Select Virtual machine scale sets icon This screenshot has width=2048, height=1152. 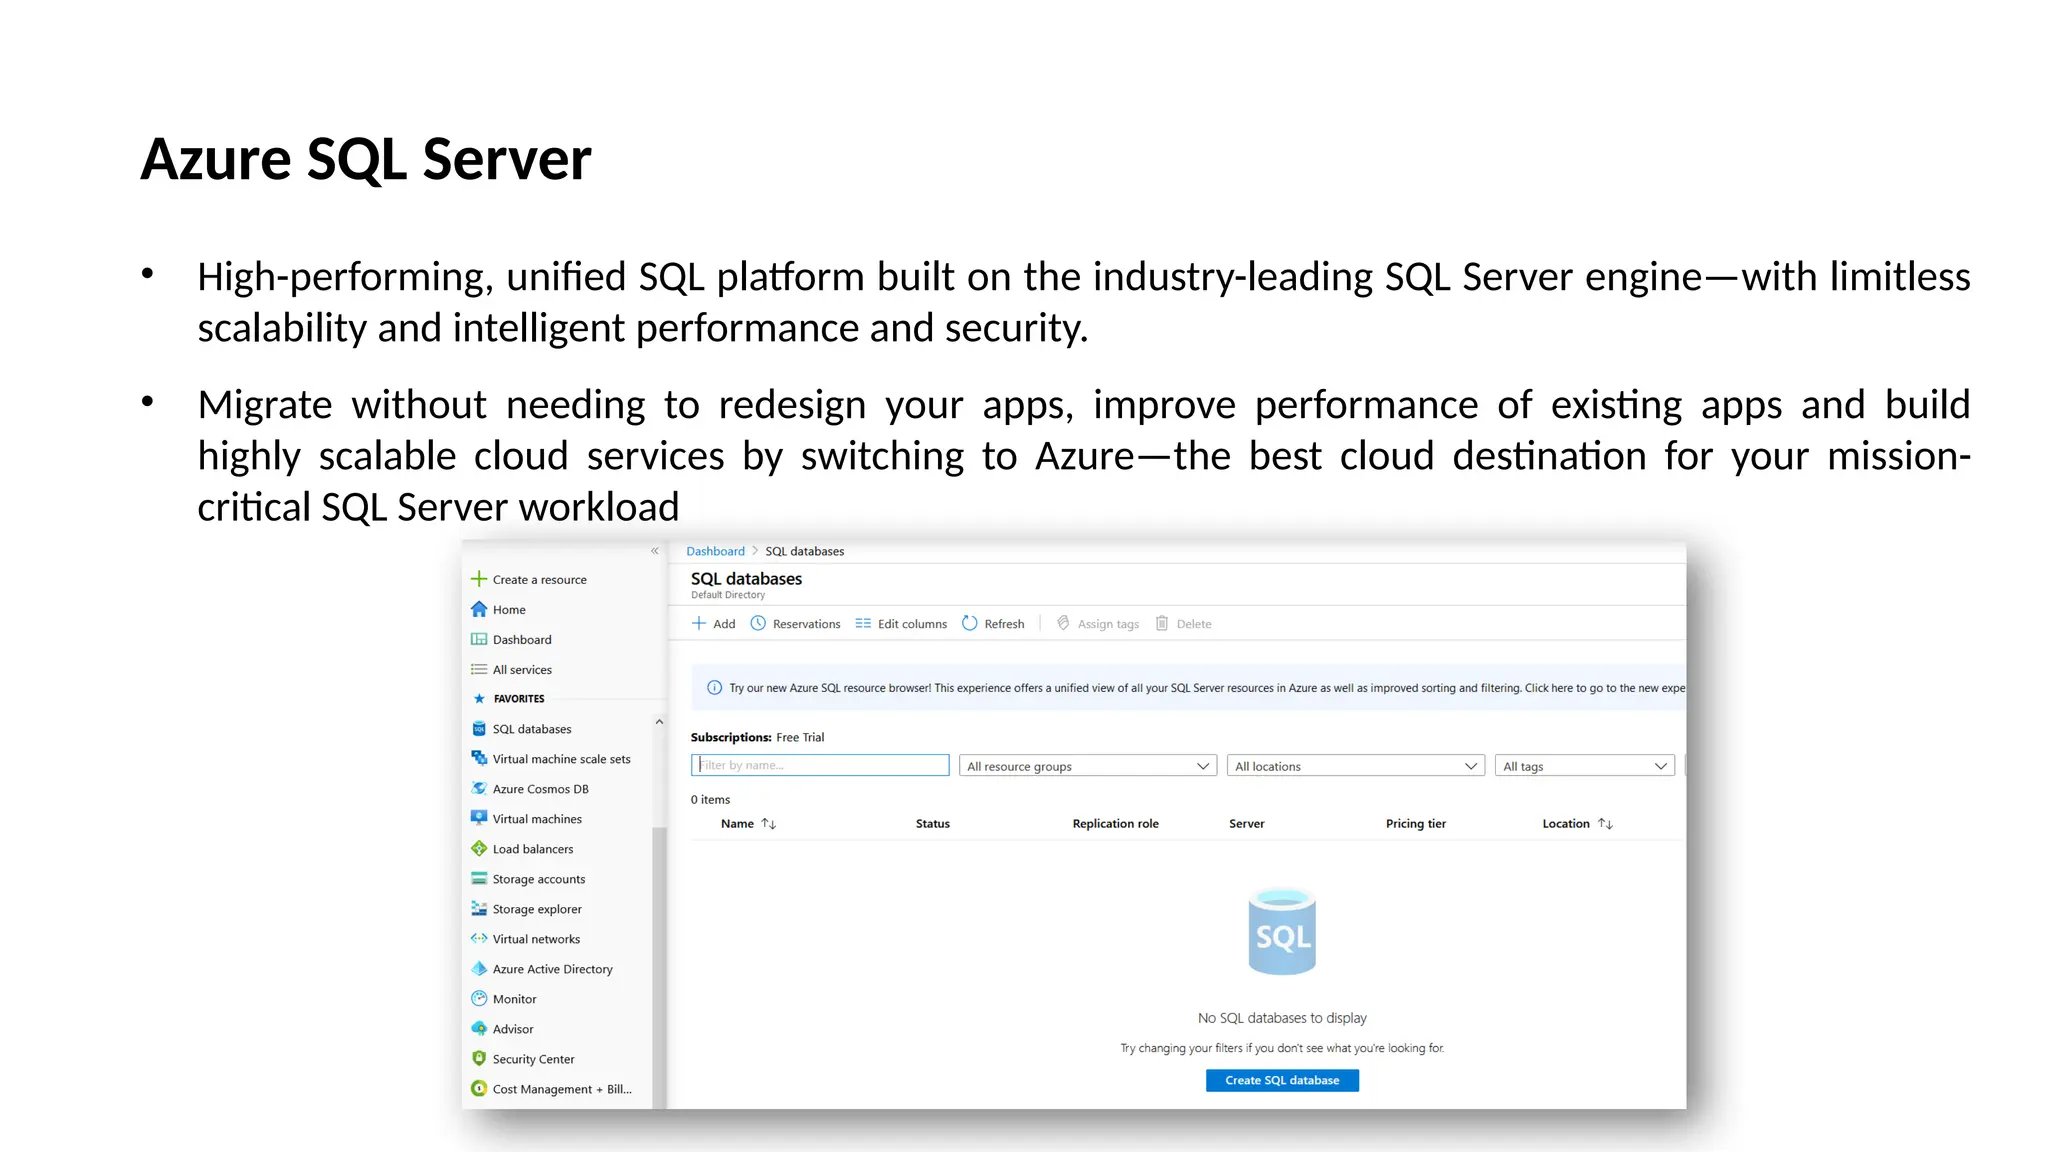[x=479, y=759]
